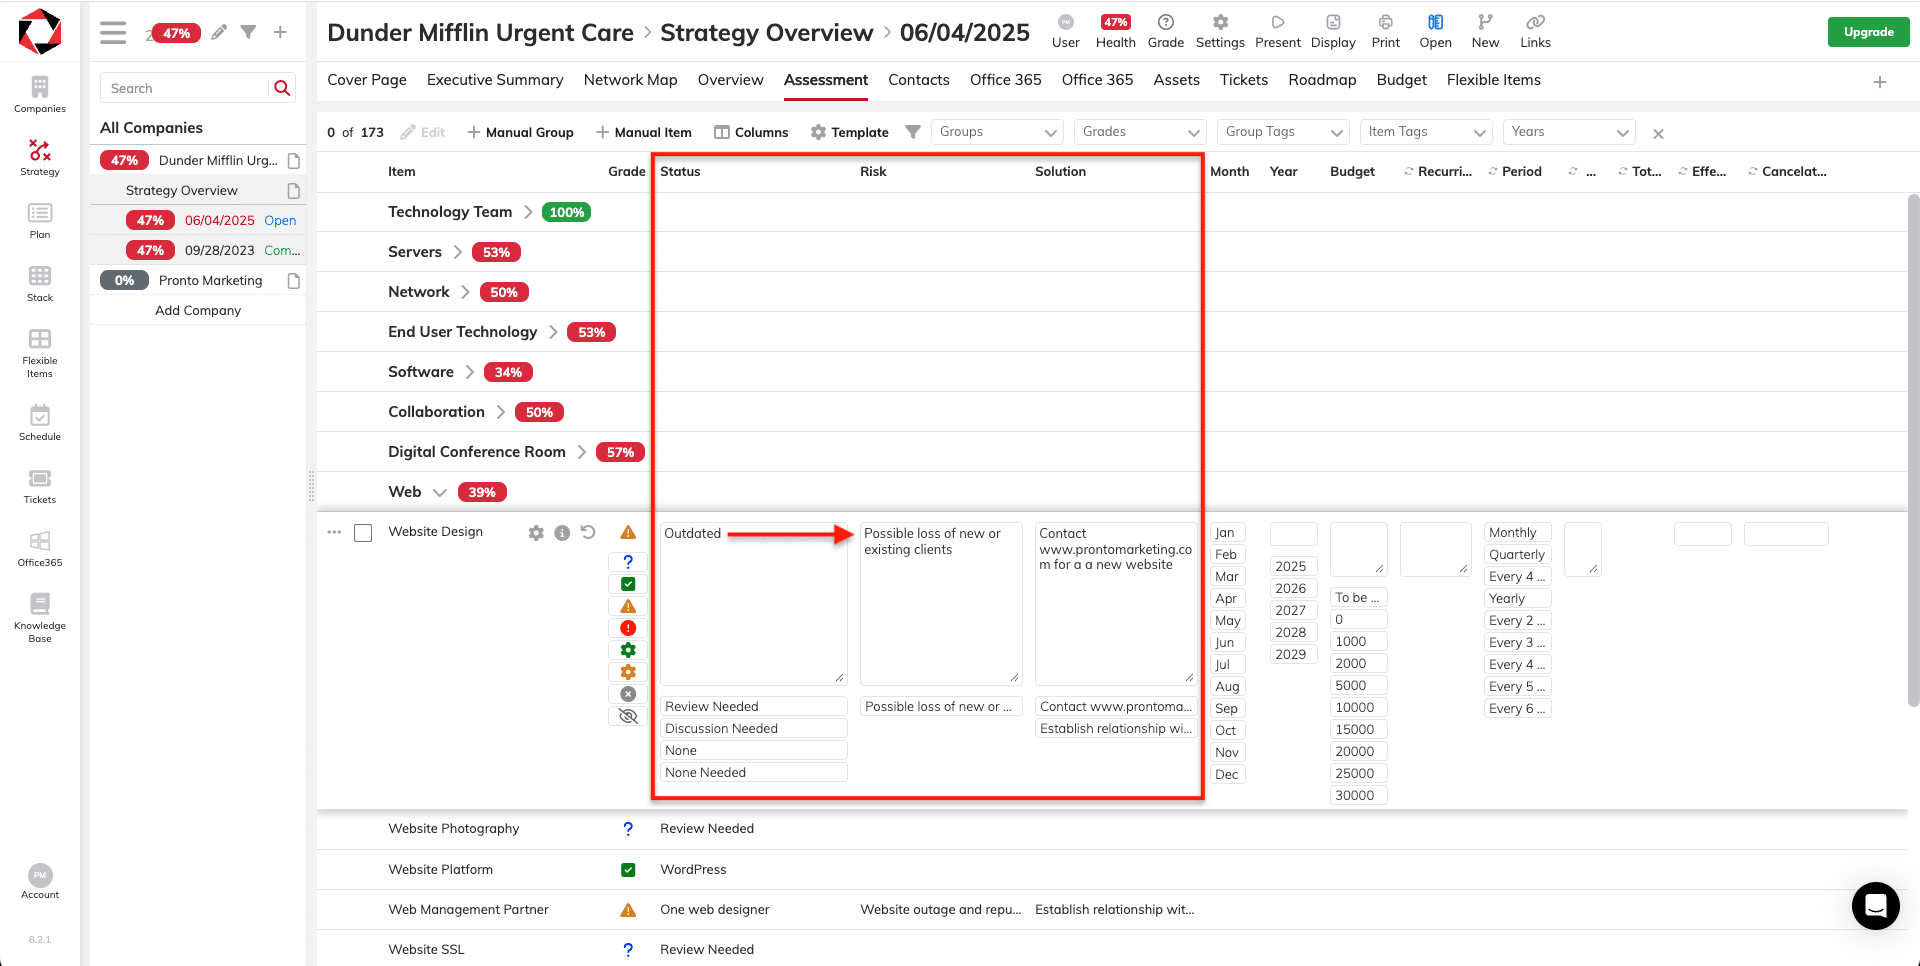
Task: Open the Grades dropdown filter
Action: (x=1140, y=132)
